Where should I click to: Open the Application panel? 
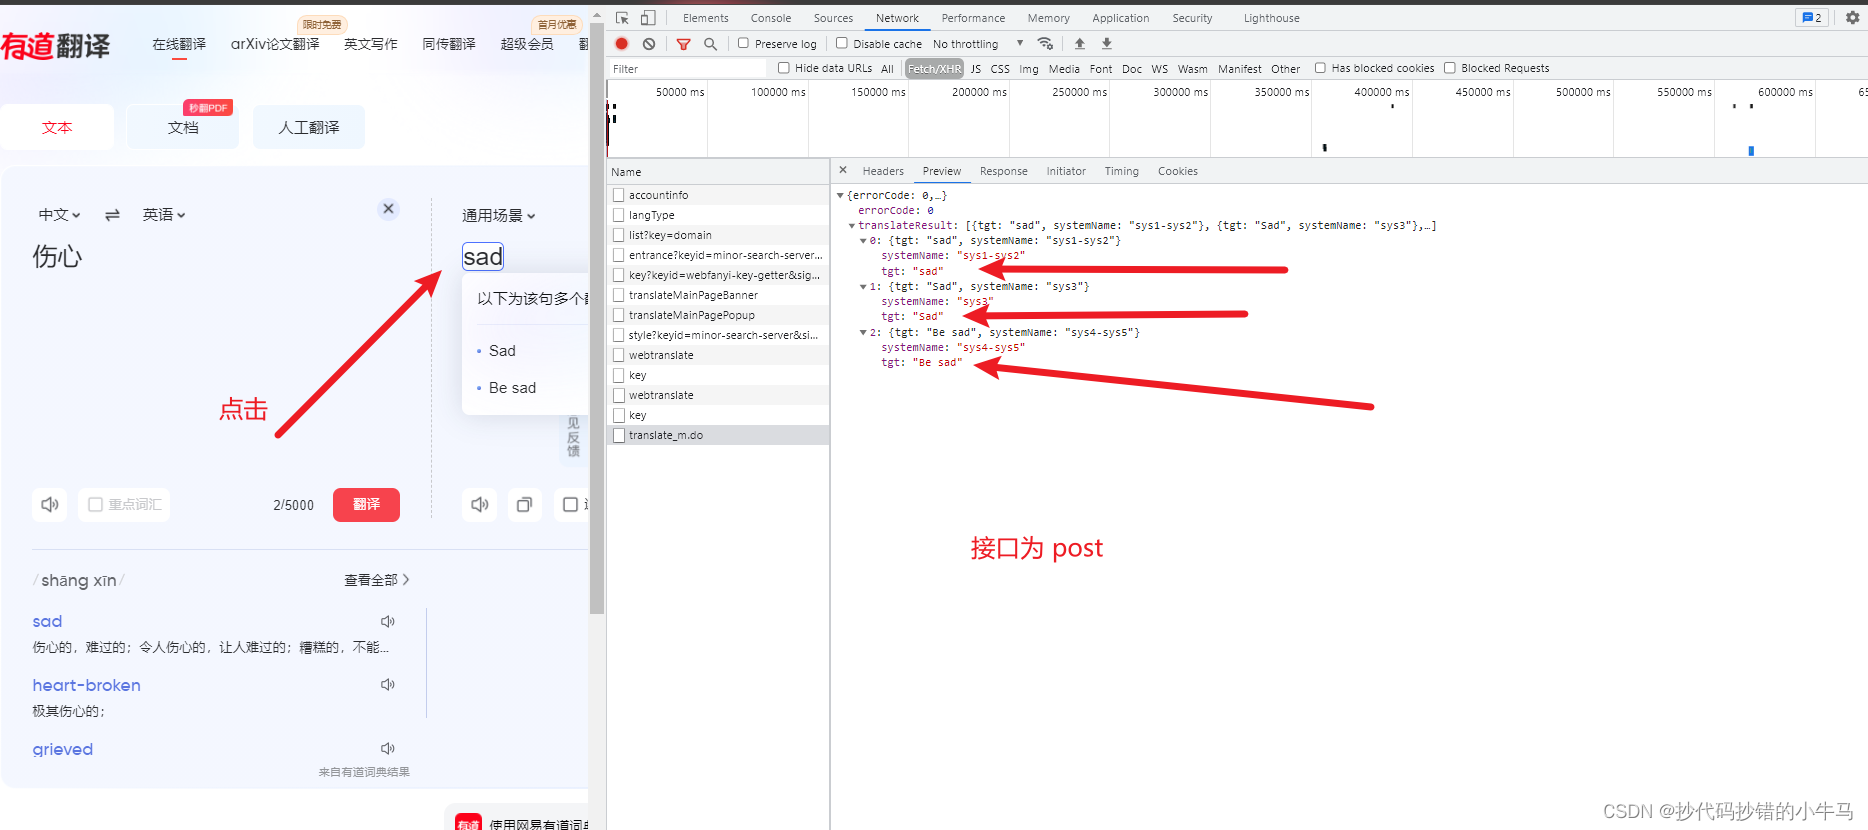(1120, 18)
